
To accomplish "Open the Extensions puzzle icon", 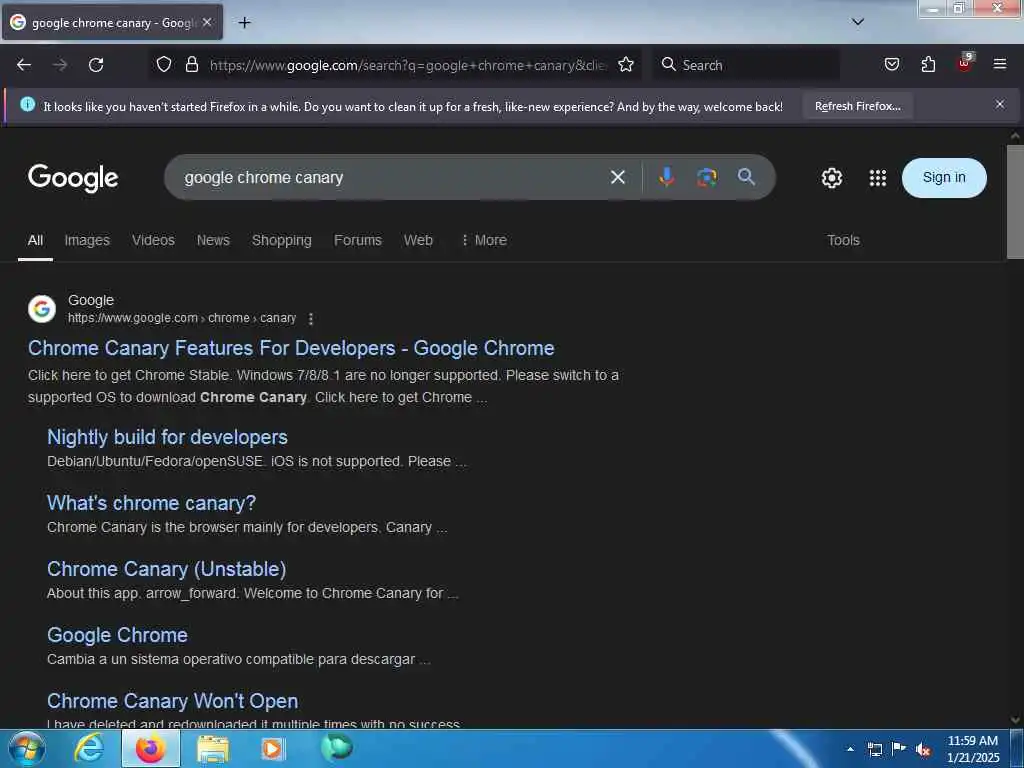I will [x=928, y=64].
